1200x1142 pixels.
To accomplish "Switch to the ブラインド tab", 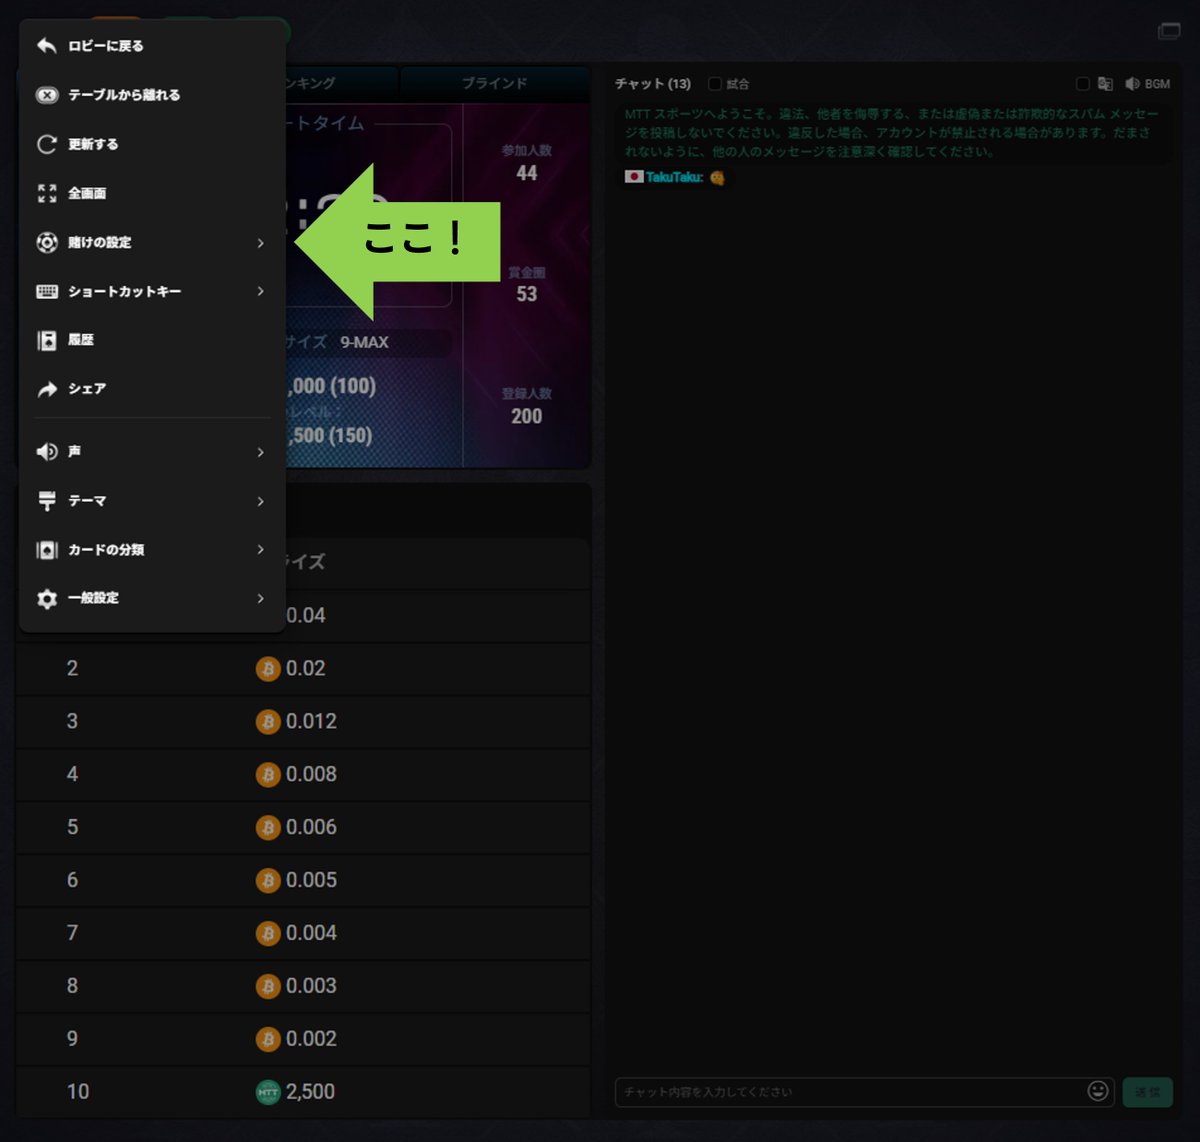I will tap(494, 83).
